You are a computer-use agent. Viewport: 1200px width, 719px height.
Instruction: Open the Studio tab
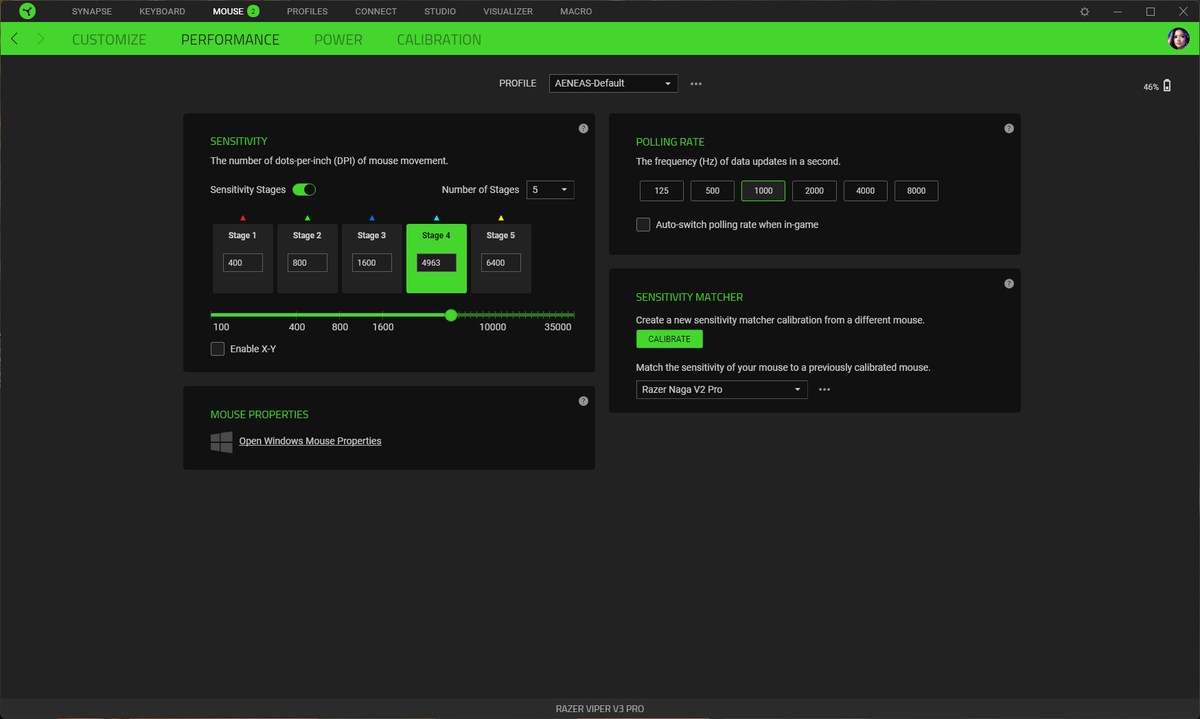point(440,11)
